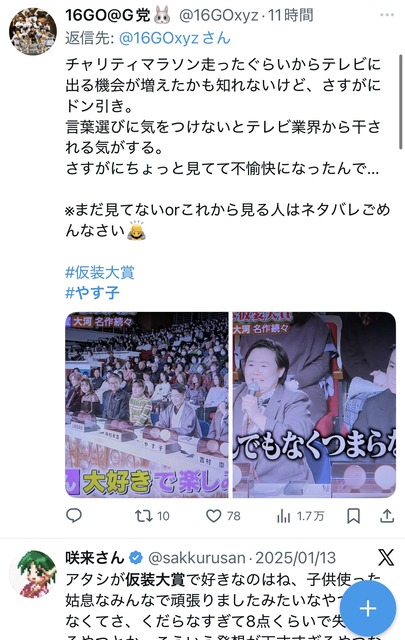Like the tweet with 78 likes
Image resolution: width=405 pixels, height=640 pixels.
(x=223, y=516)
